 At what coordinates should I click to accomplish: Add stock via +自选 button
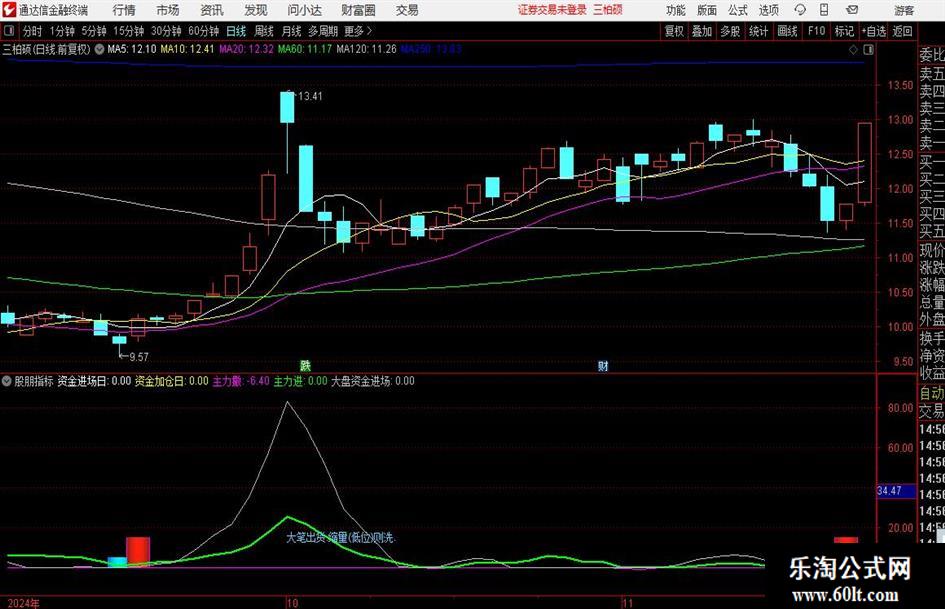pyautogui.click(x=874, y=31)
